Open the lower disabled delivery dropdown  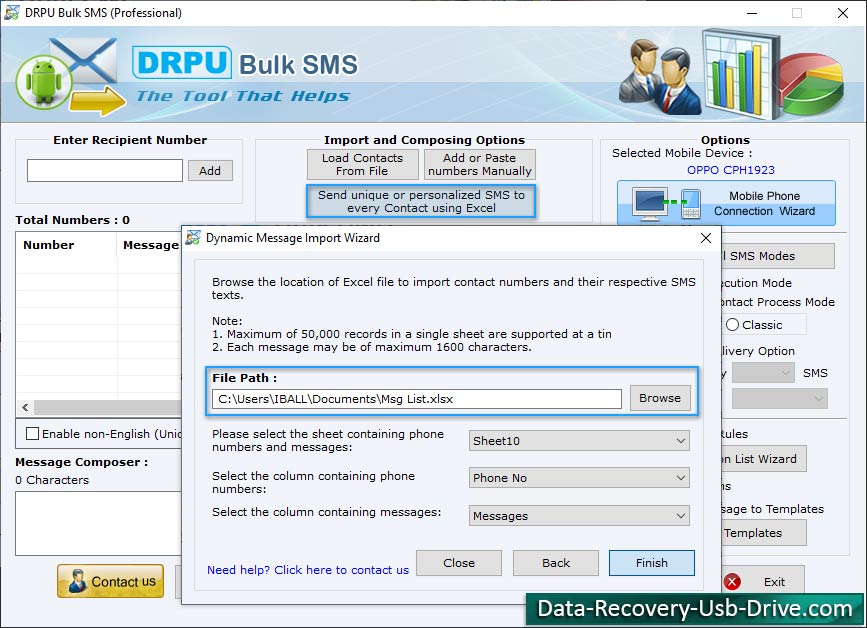pos(780,398)
